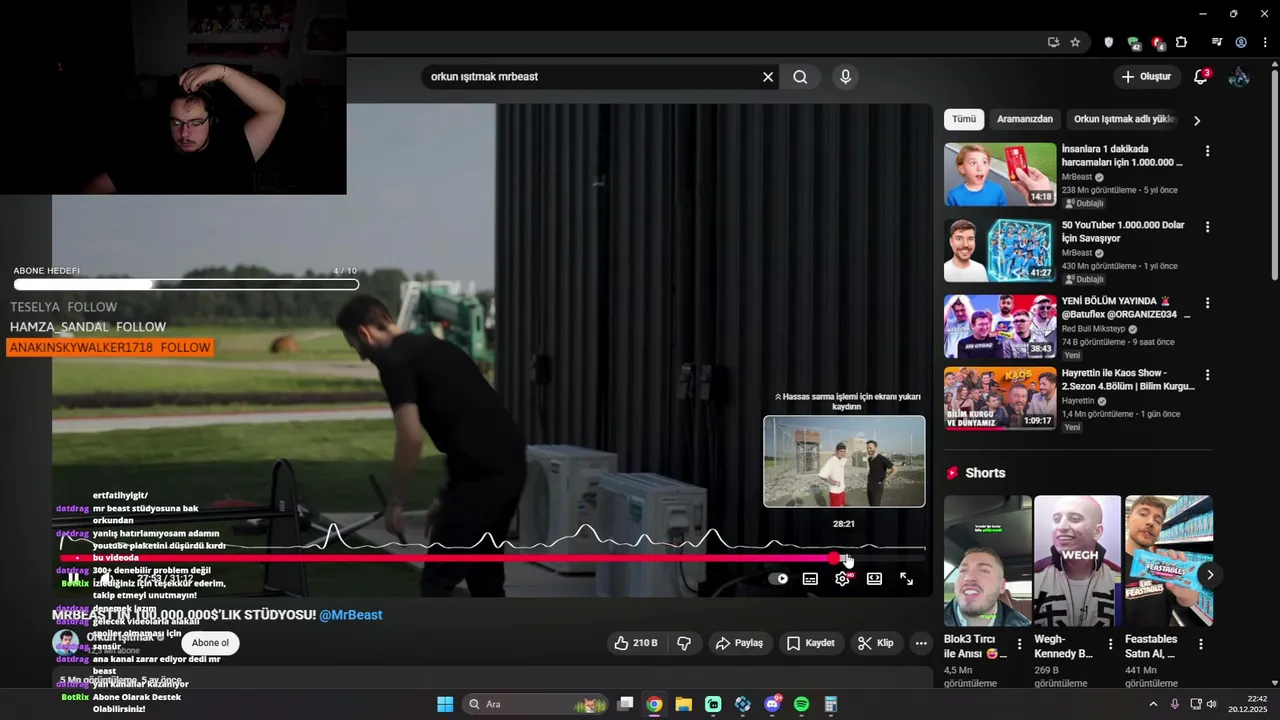Open subtitles/captions on the video player
Screen dimensions: 1280x720
click(x=810, y=578)
